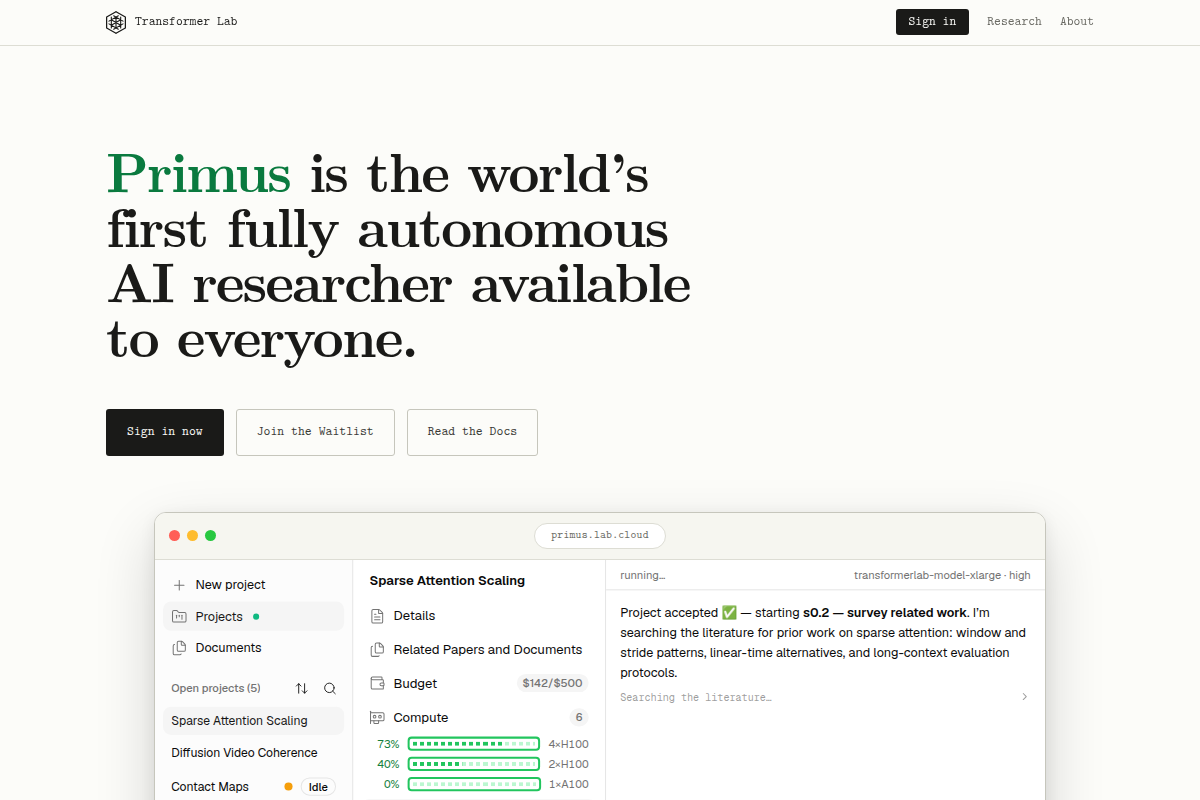Click the Compute count badge 6
Viewport: 1200px width, 800px height.
578,718
